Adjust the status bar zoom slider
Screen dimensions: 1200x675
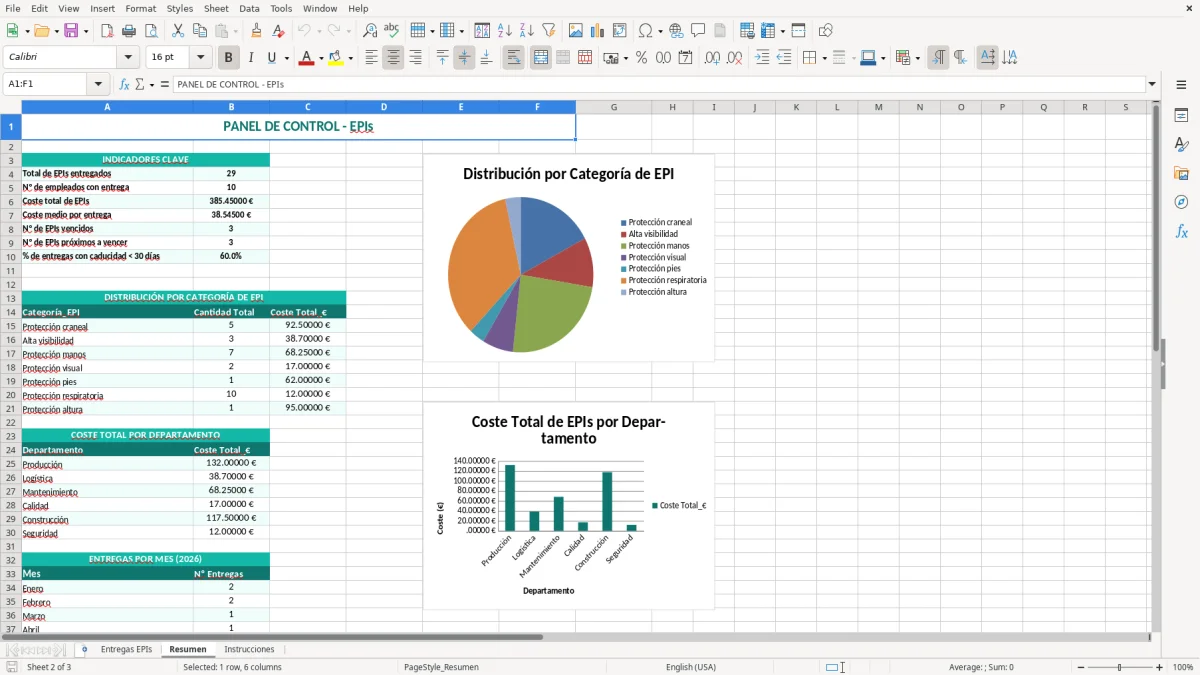click(x=1119, y=667)
